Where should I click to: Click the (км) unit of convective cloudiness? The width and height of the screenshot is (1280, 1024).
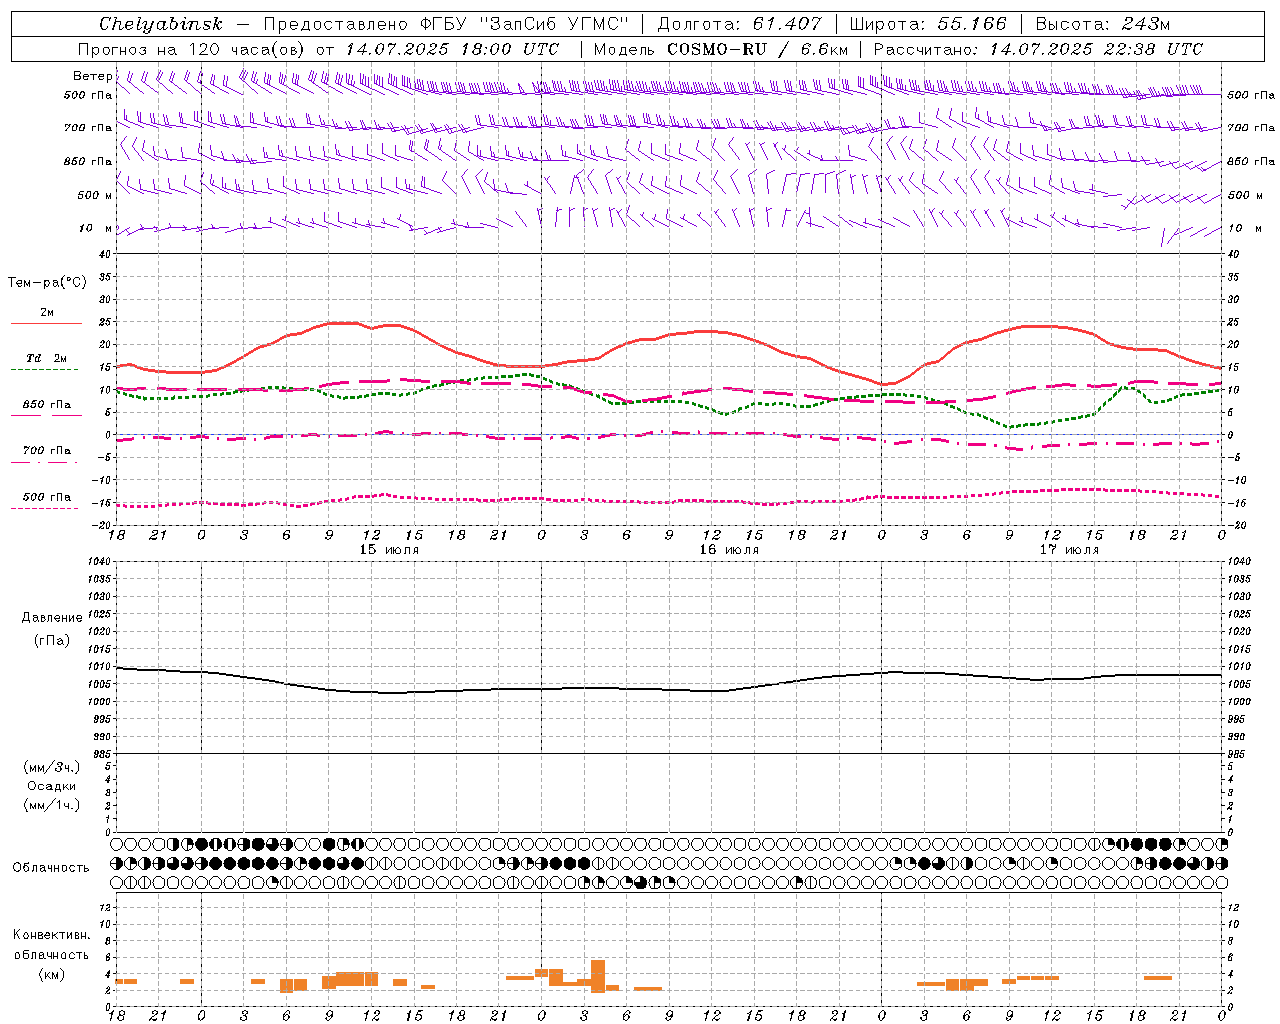point(52,975)
